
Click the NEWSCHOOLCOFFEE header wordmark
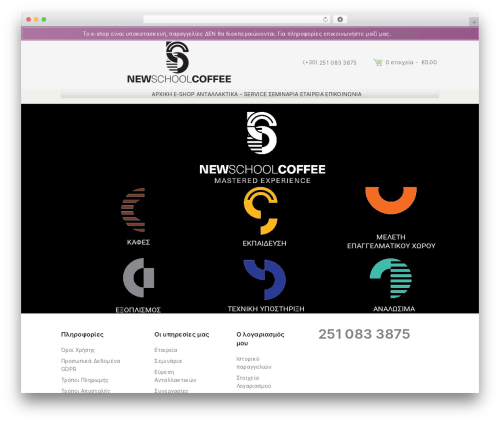179,79
